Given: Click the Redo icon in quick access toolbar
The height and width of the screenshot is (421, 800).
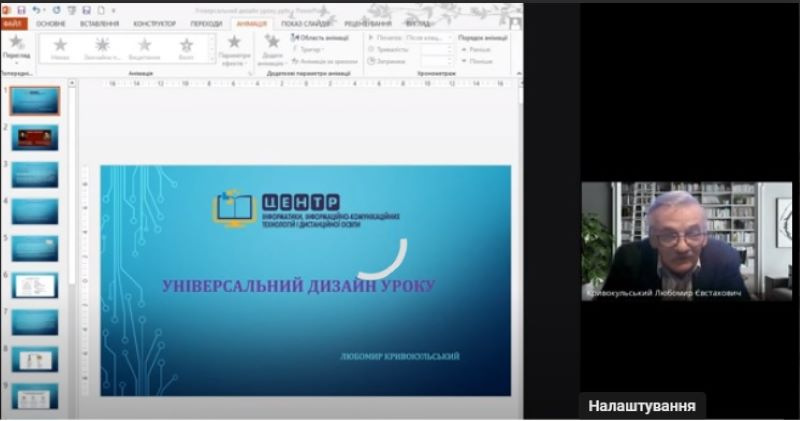Looking at the screenshot, I should pos(56,10).
